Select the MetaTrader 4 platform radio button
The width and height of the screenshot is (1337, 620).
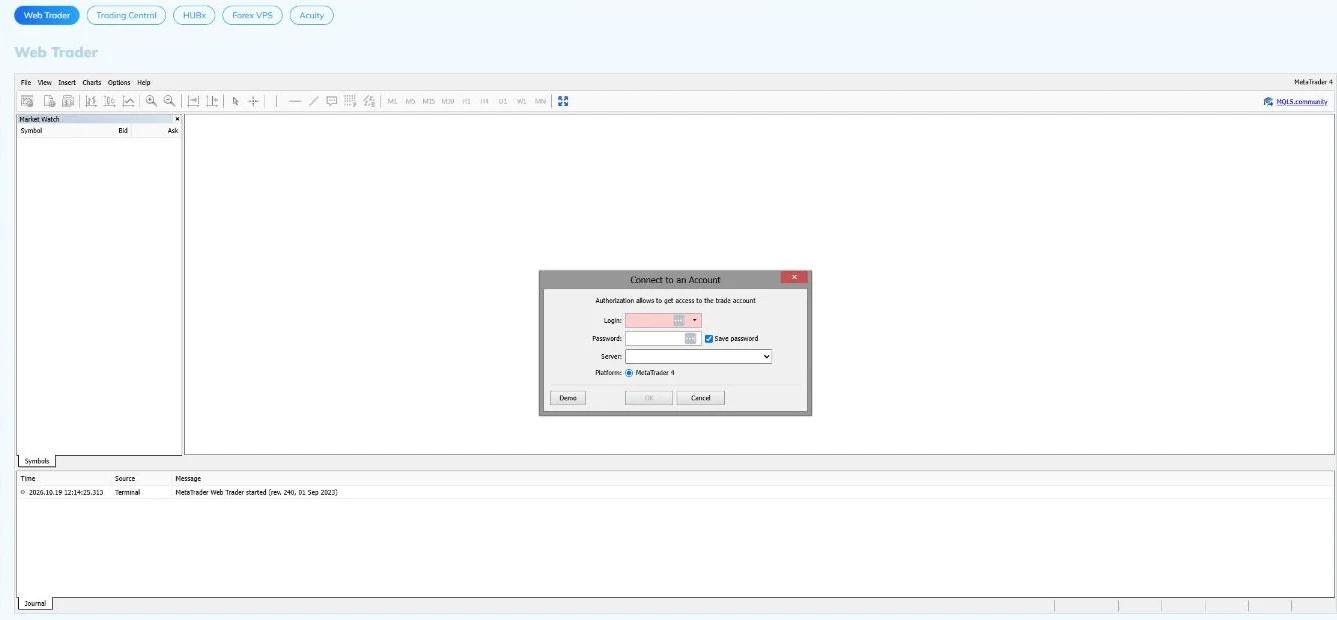(x=629, y=373)
